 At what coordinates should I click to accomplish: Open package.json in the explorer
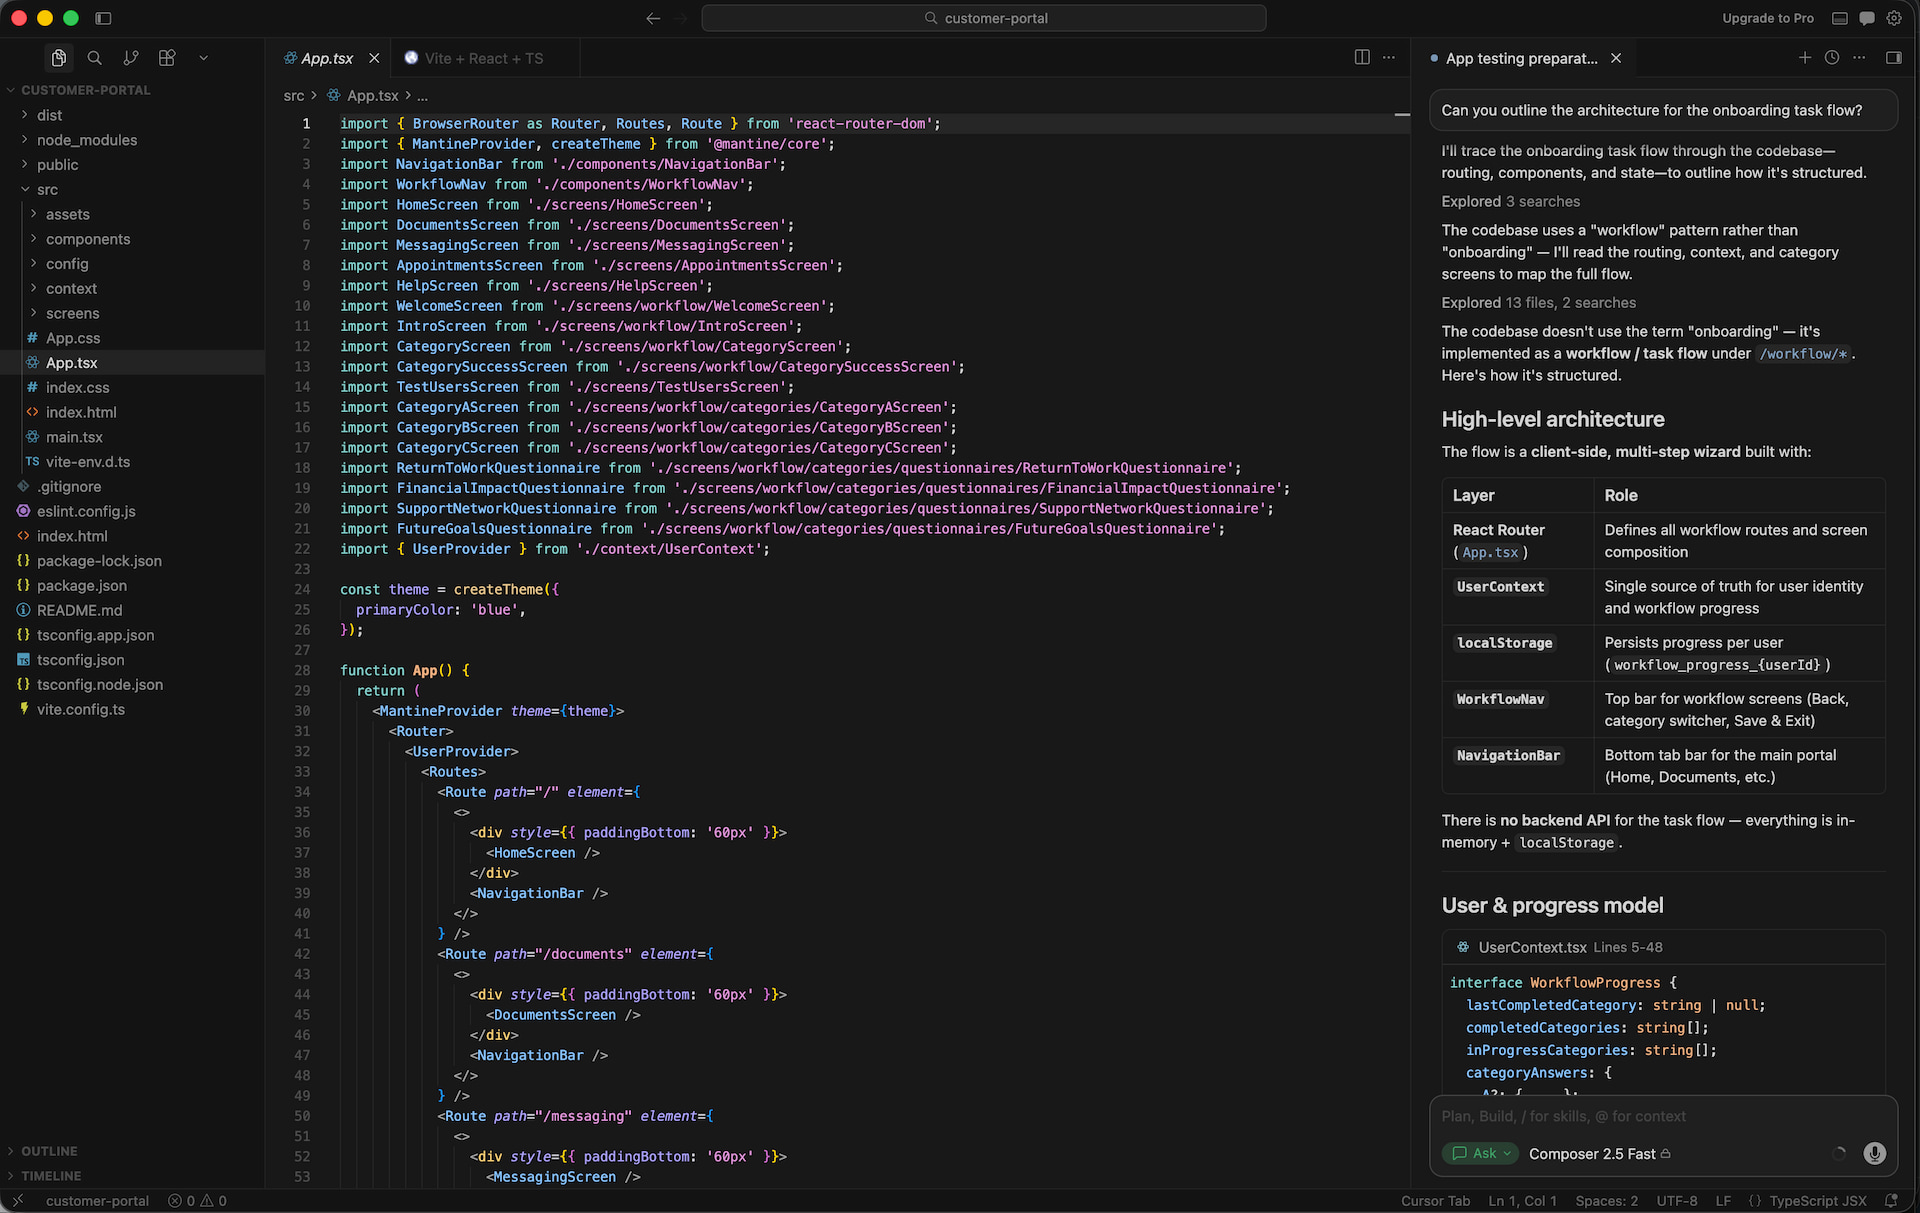click(82, 585)
